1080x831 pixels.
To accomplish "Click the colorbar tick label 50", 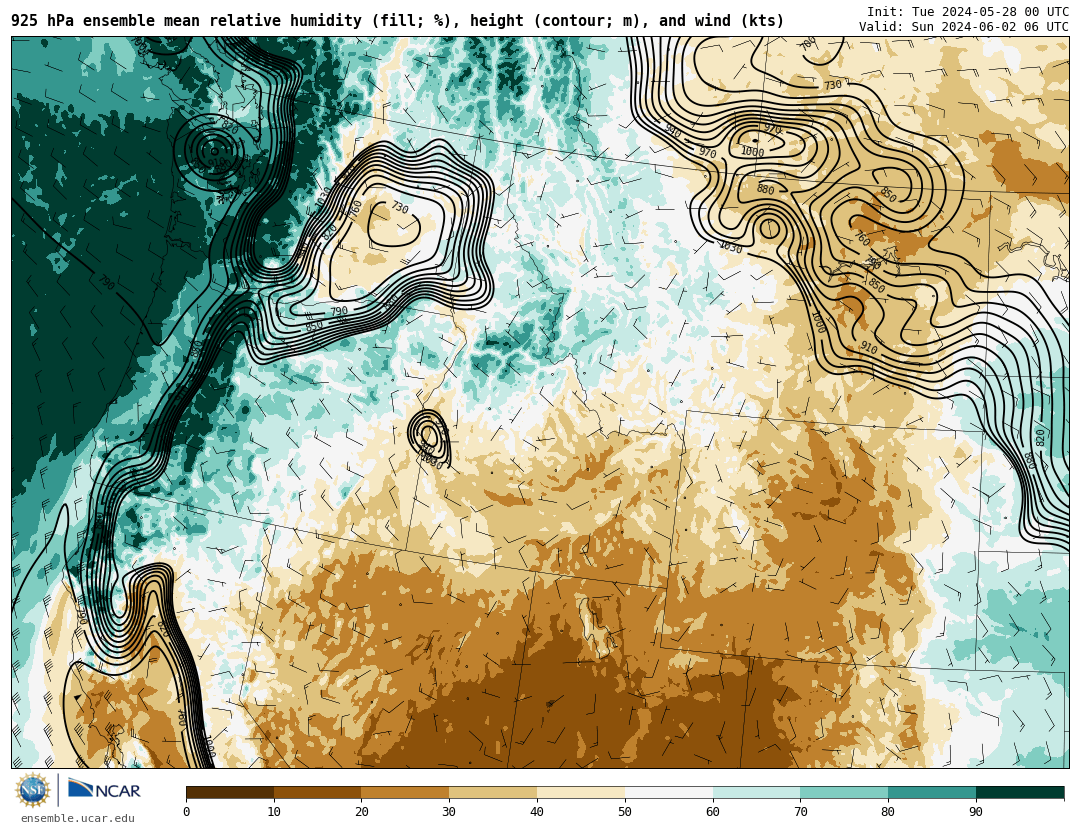I will point(625,812).
